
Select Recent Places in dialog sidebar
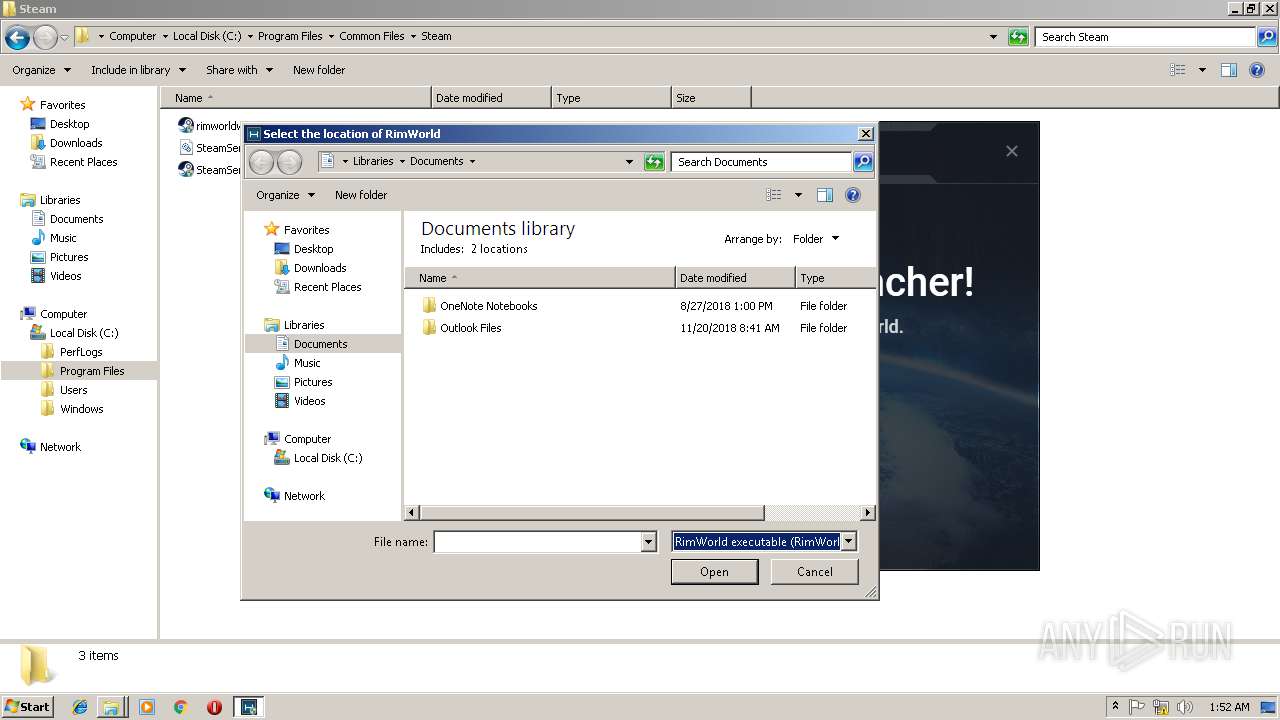pyautogui.click(x=327, y=287)
